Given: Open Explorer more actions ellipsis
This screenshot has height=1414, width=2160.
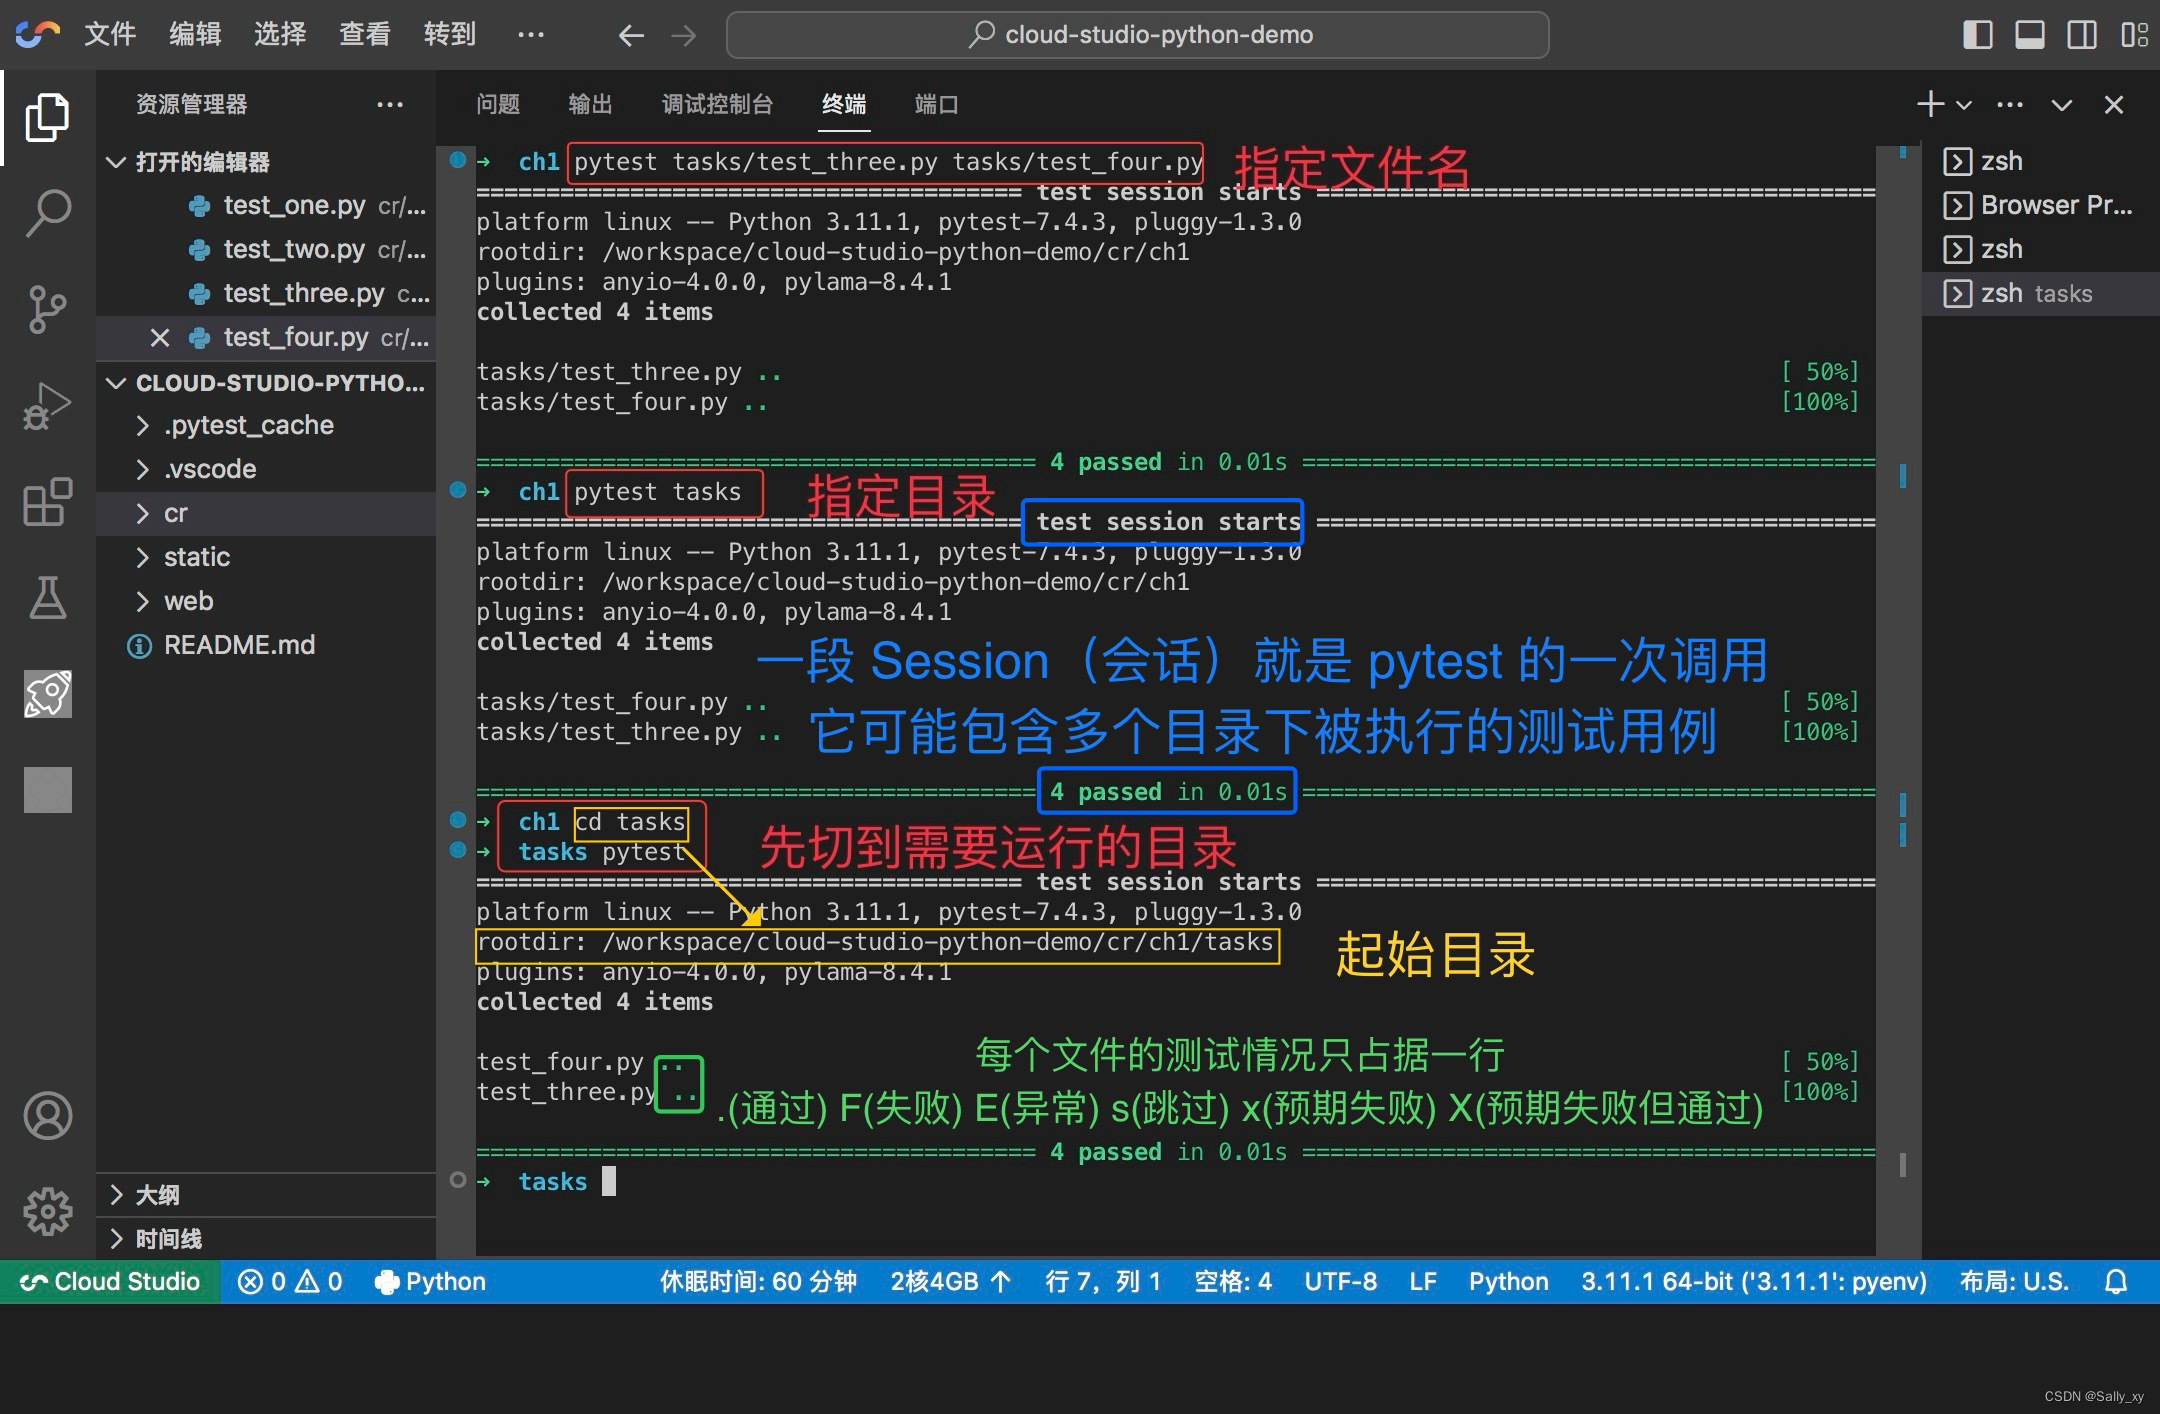Looking at the screenshot, I should coord(390,104).
